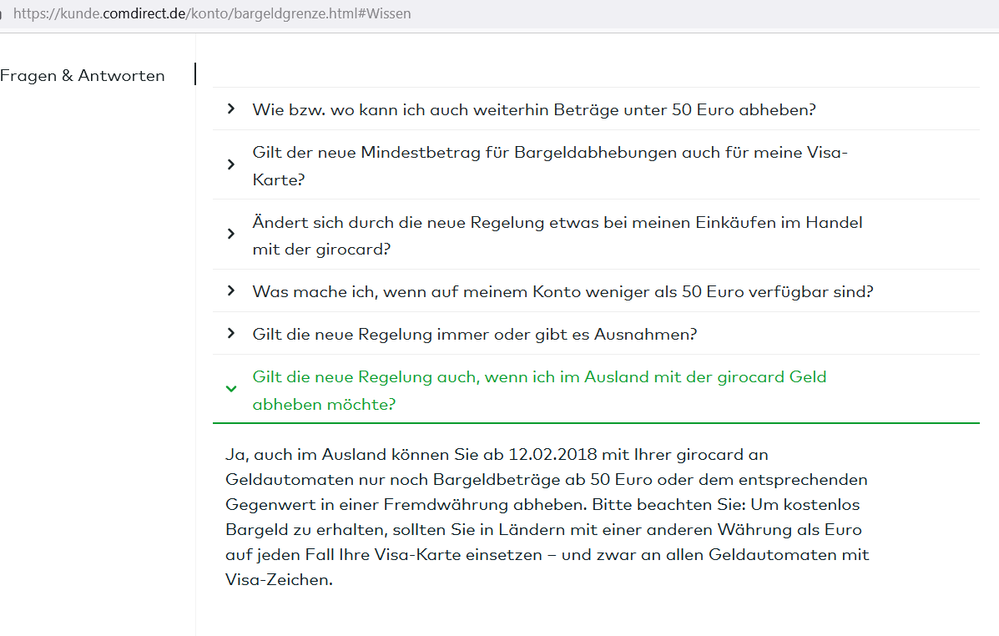Click the vertical separator bar next to Fragen & Antworten
Viewport: 999px width, 636px height.
195,74
